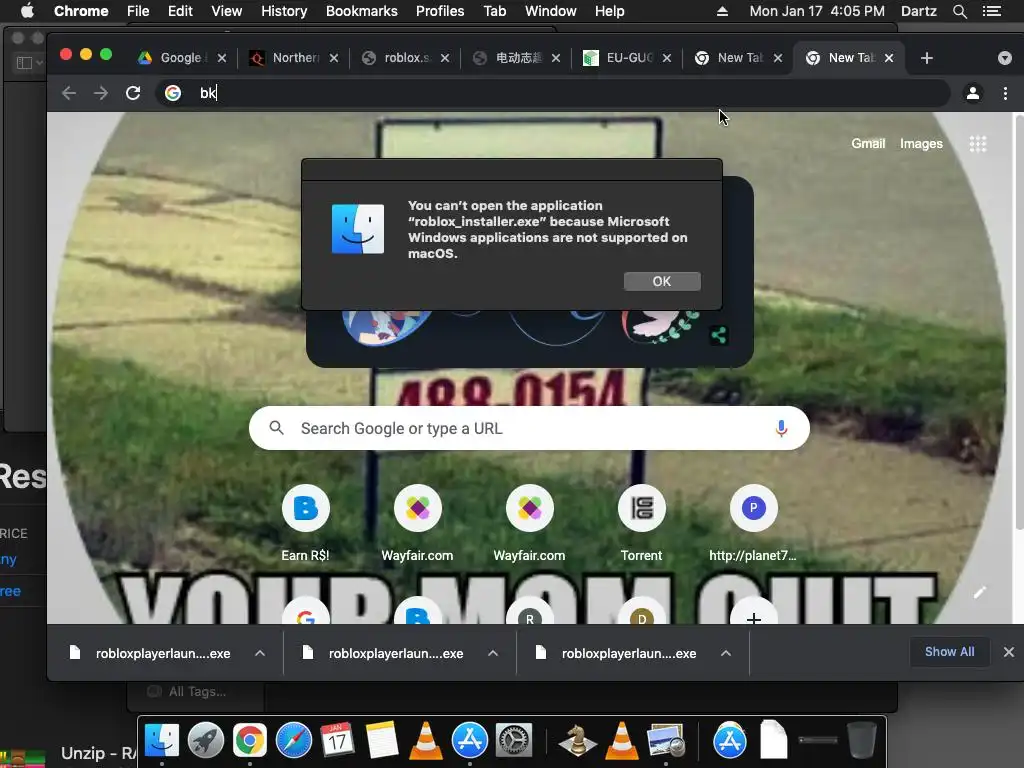Expand options for second robloxplayerlaun download
Viewport: 1024px width, 768px height.
click(493, 653)
